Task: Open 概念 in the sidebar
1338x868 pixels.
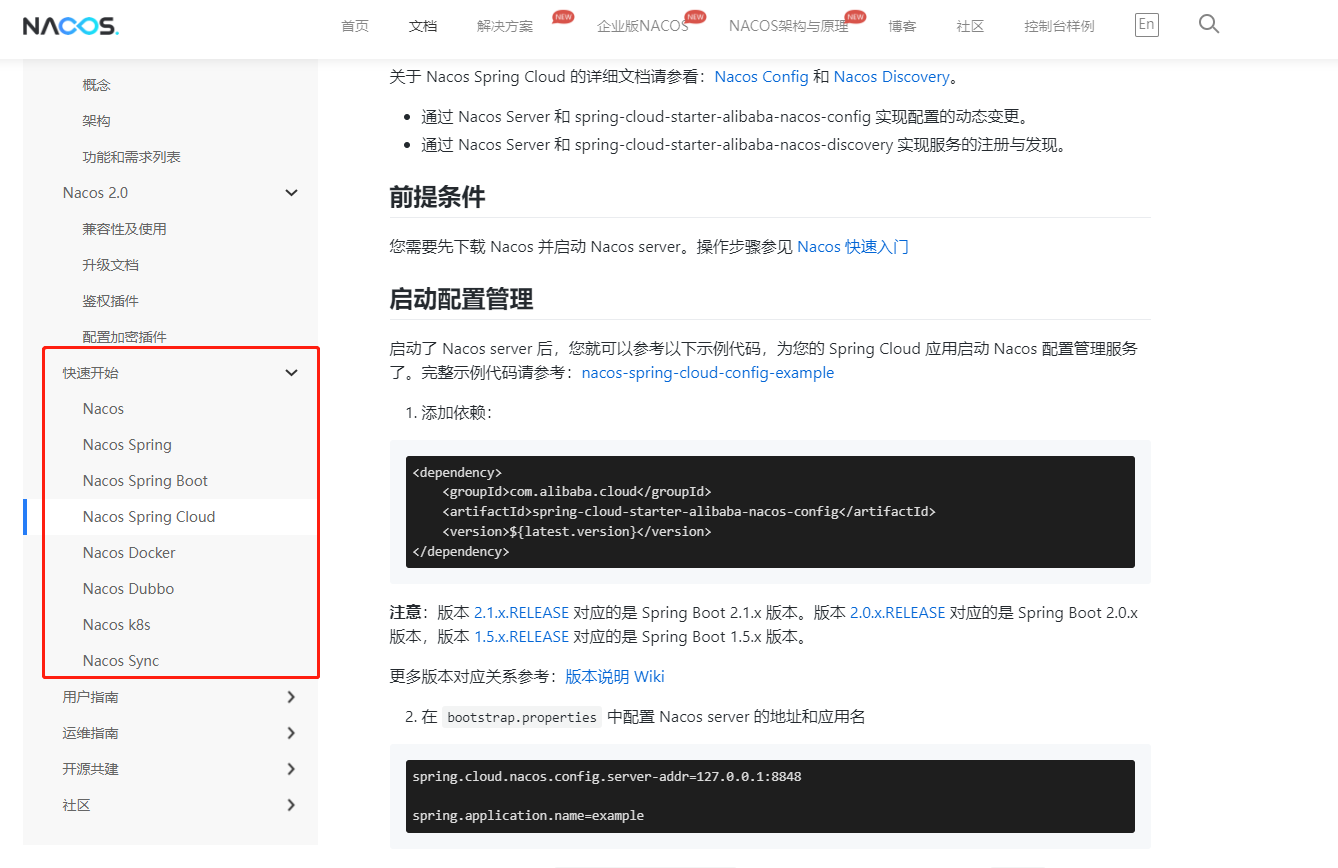Action: 97,85
